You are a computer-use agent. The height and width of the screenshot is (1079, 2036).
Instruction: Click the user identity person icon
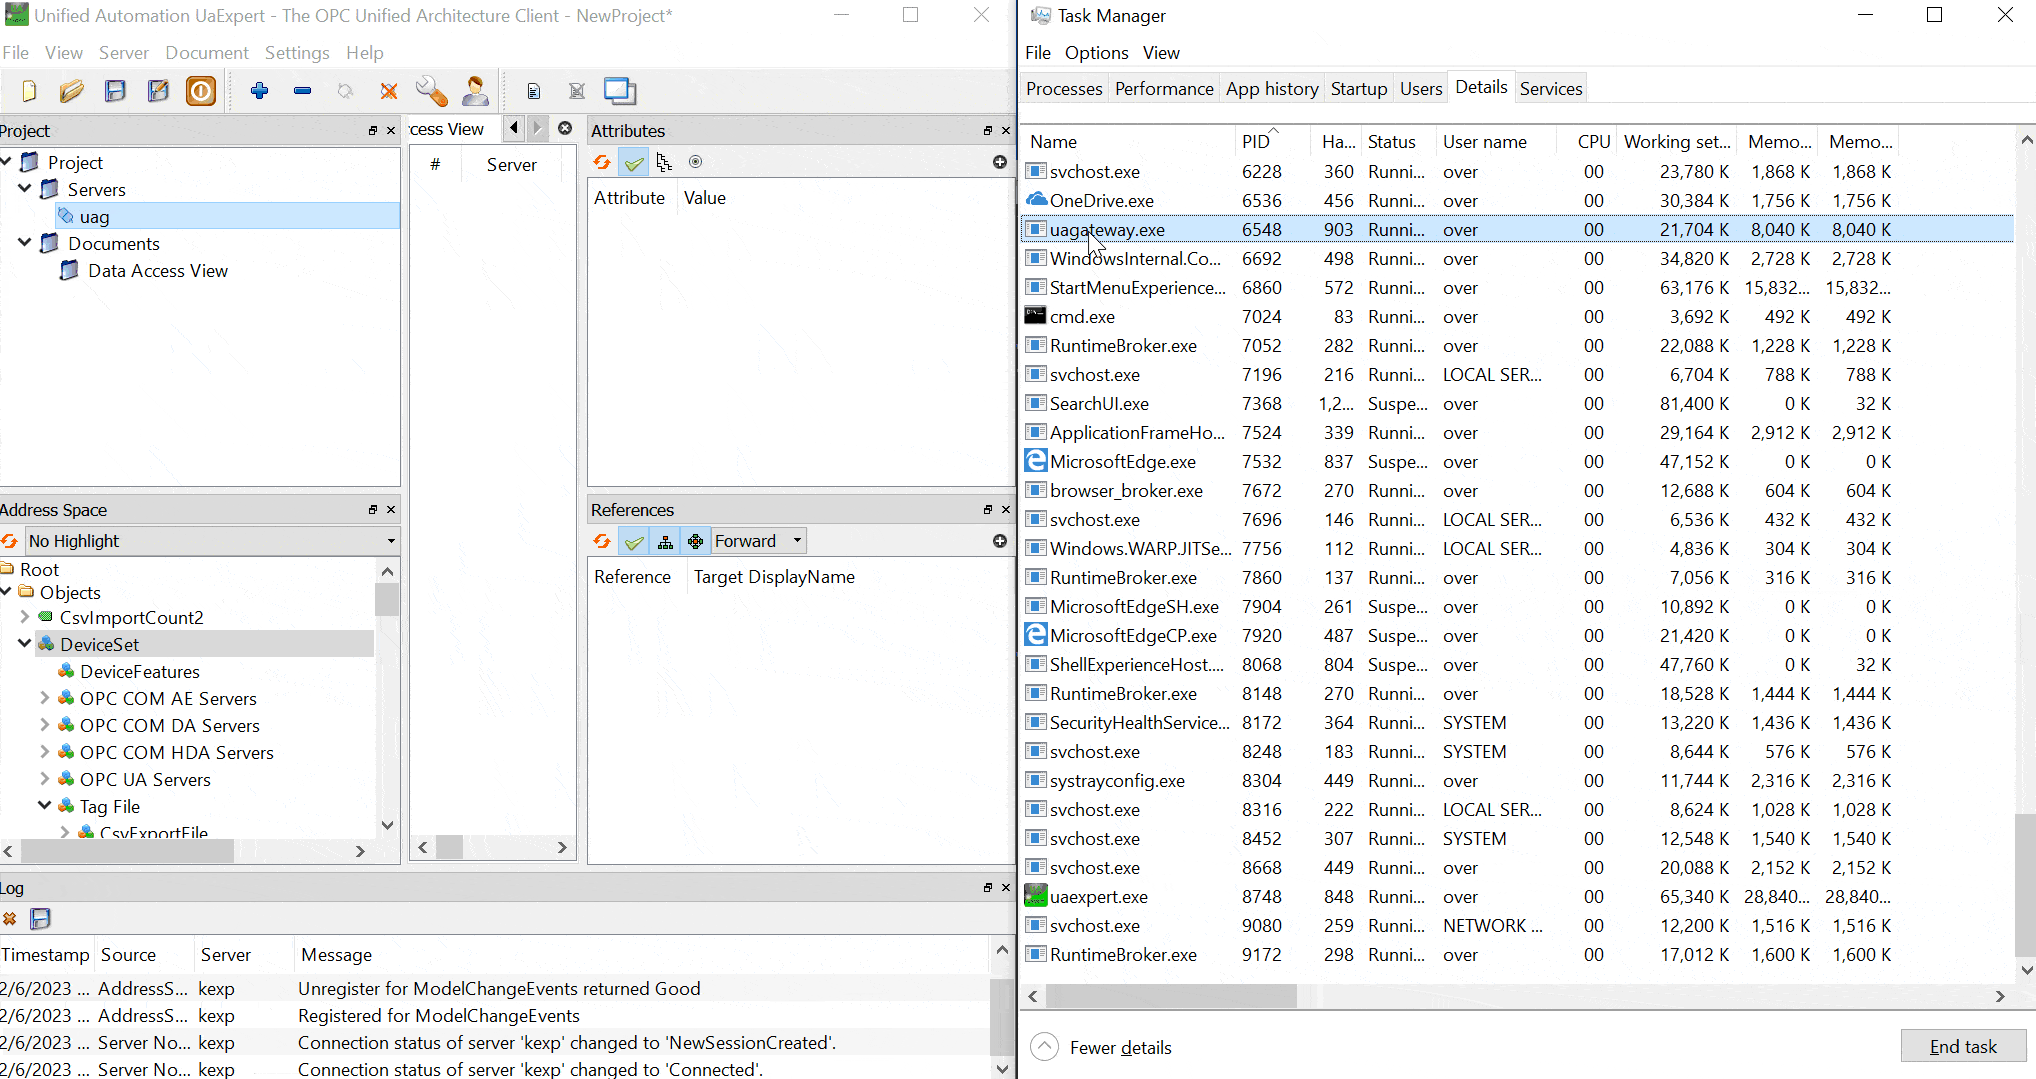point(476,91)
